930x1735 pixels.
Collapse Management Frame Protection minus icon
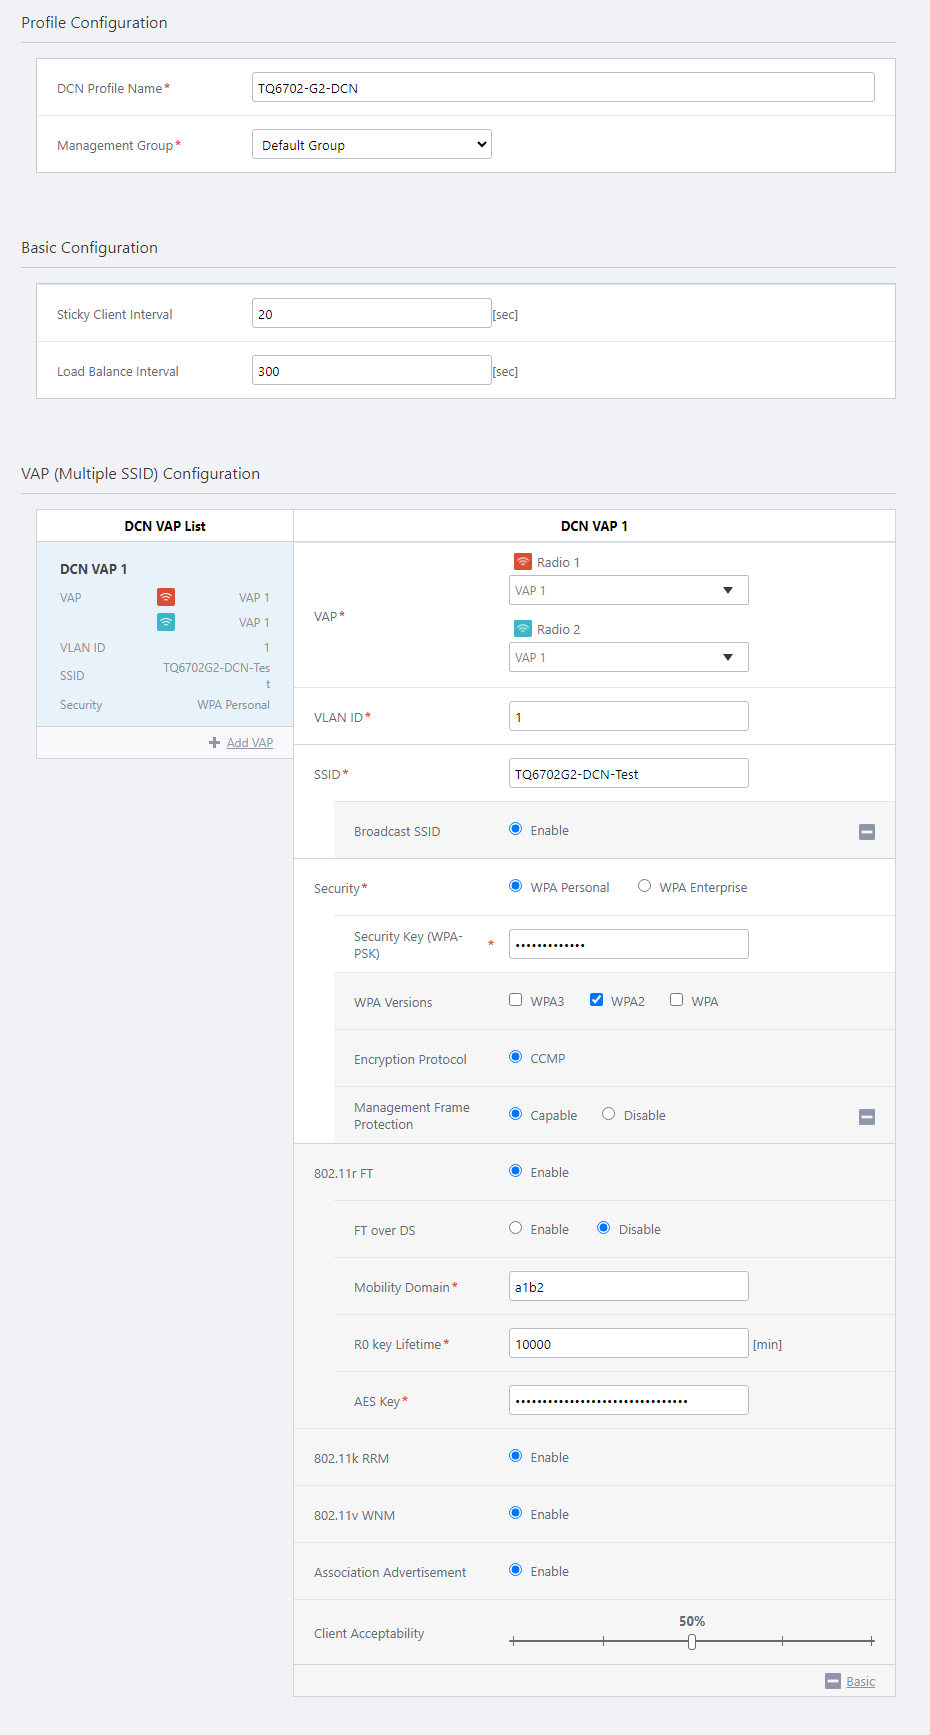[867, 1117]
